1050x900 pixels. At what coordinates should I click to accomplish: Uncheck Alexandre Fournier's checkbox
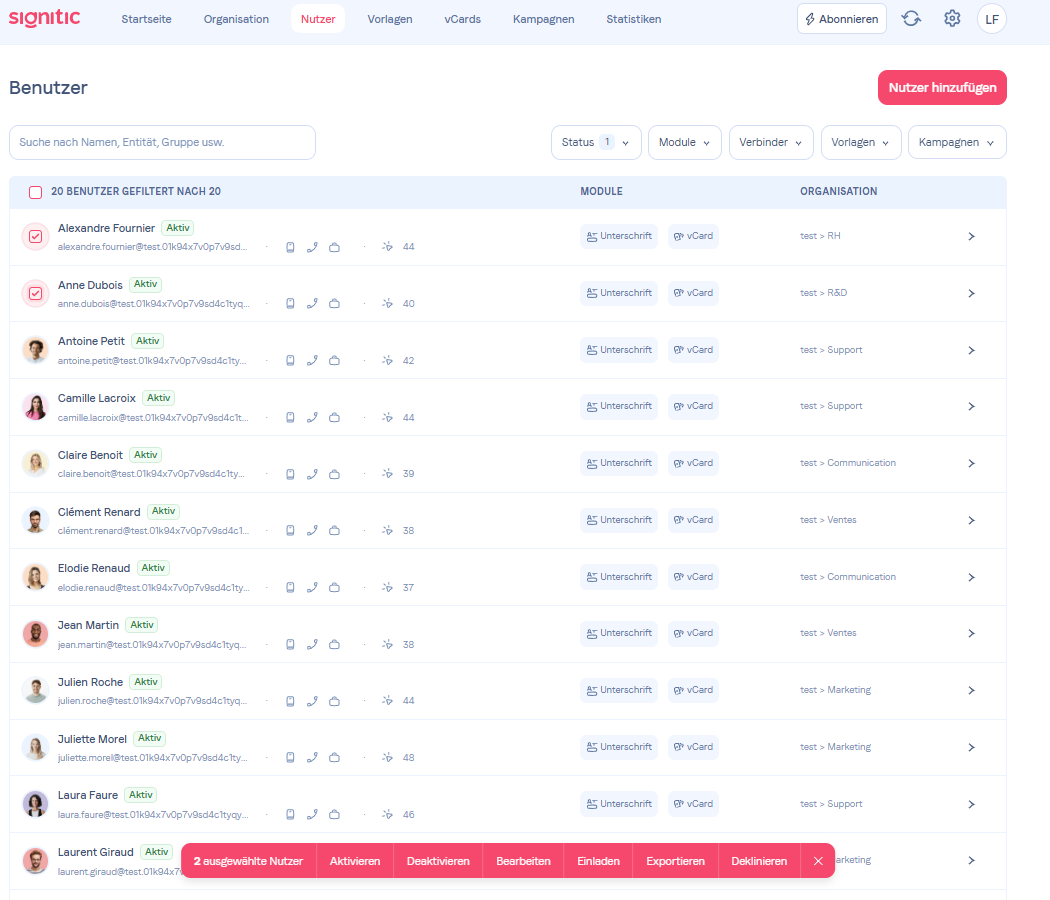click(35, 237)
